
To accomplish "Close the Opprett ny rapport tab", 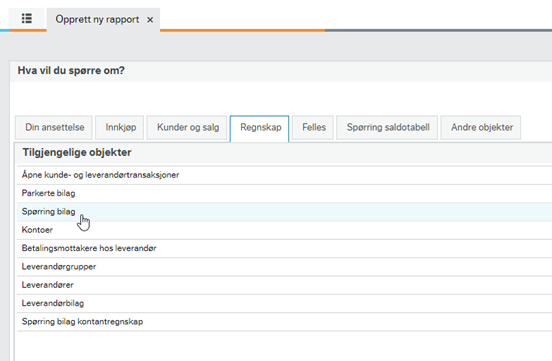I will tap(150, 20).
